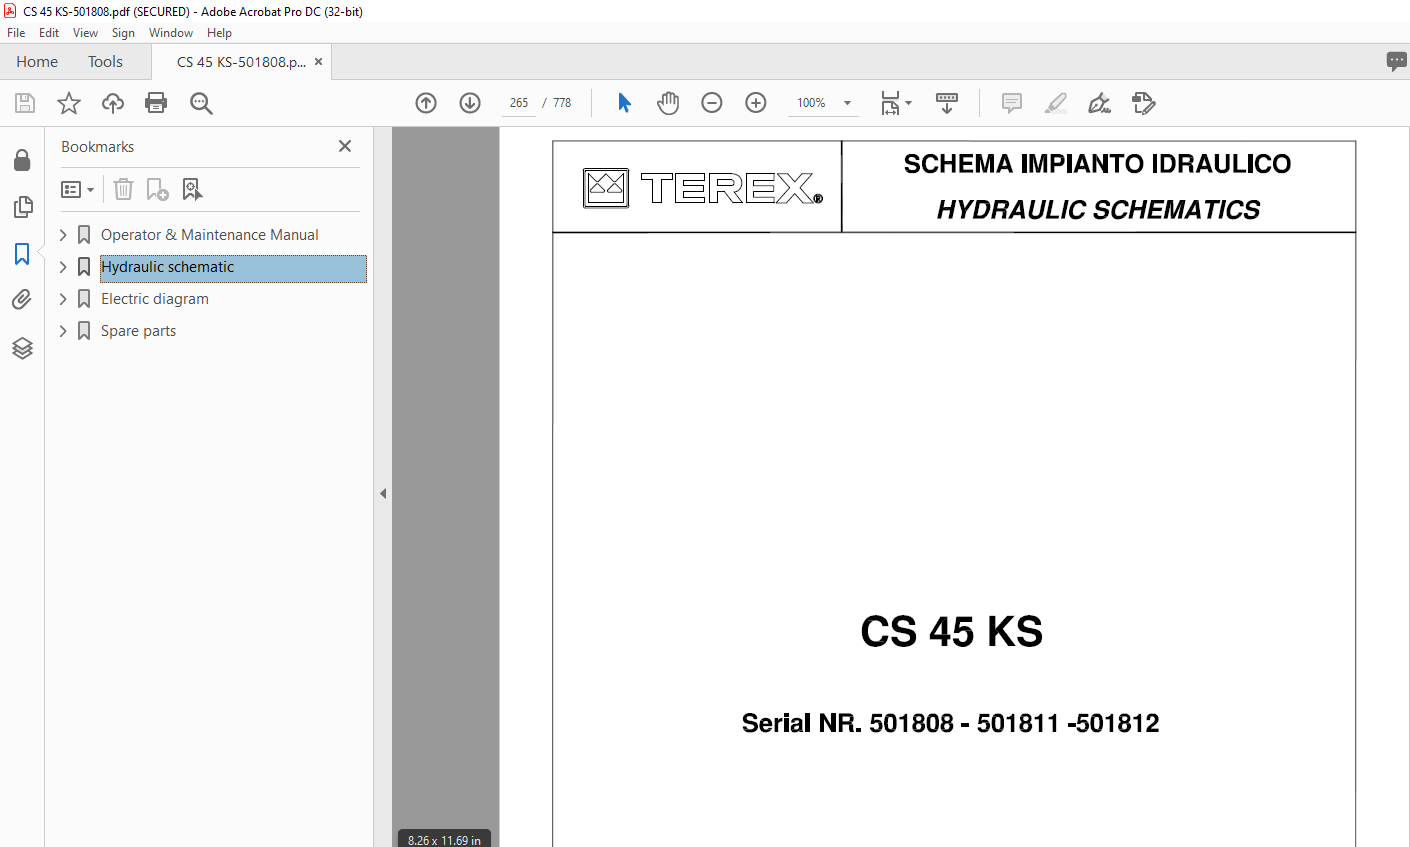Print the document with printer icon
This screenshot has height=847, width=1410.
pos(156,103)
